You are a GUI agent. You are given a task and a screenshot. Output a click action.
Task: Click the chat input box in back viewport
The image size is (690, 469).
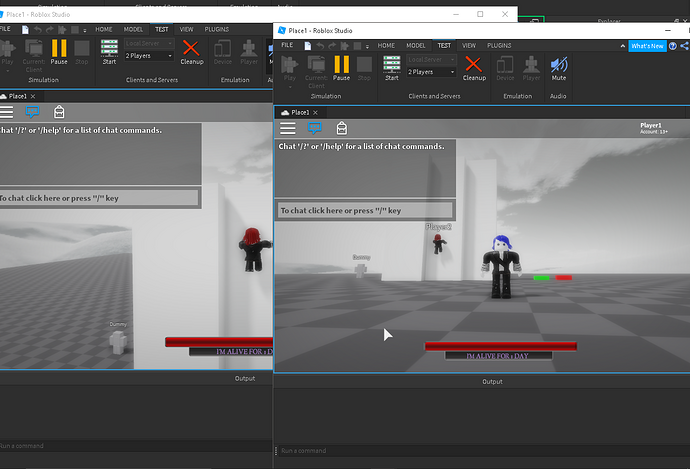click(x=98, y=198)
